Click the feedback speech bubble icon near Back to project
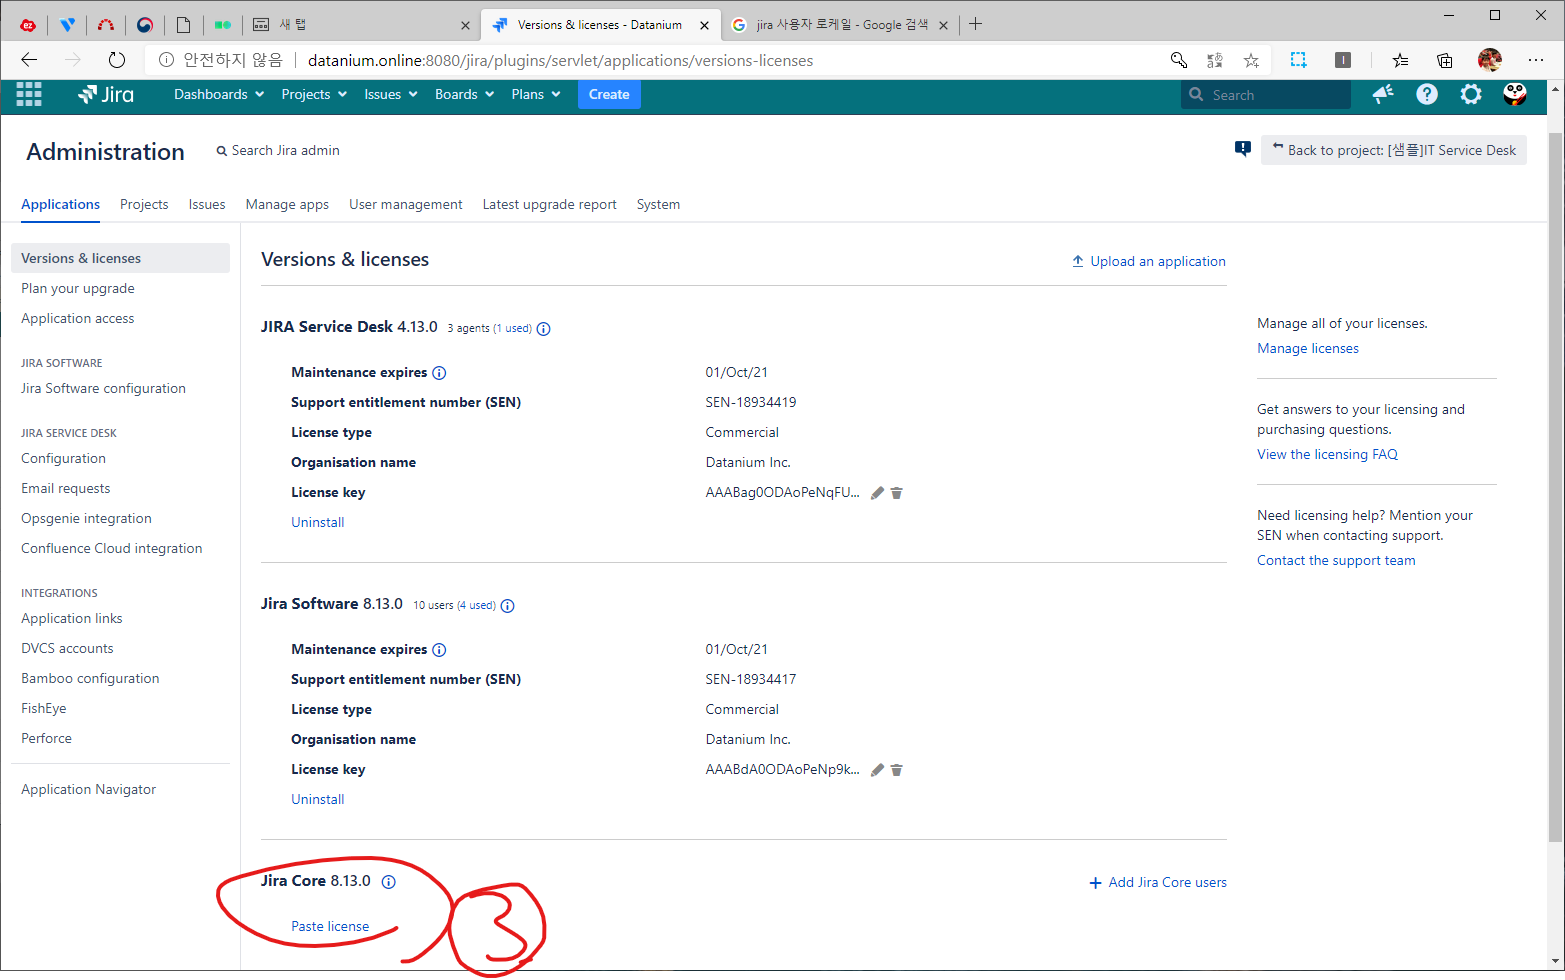1565x980 pixels. click(x=1243, y=149)
